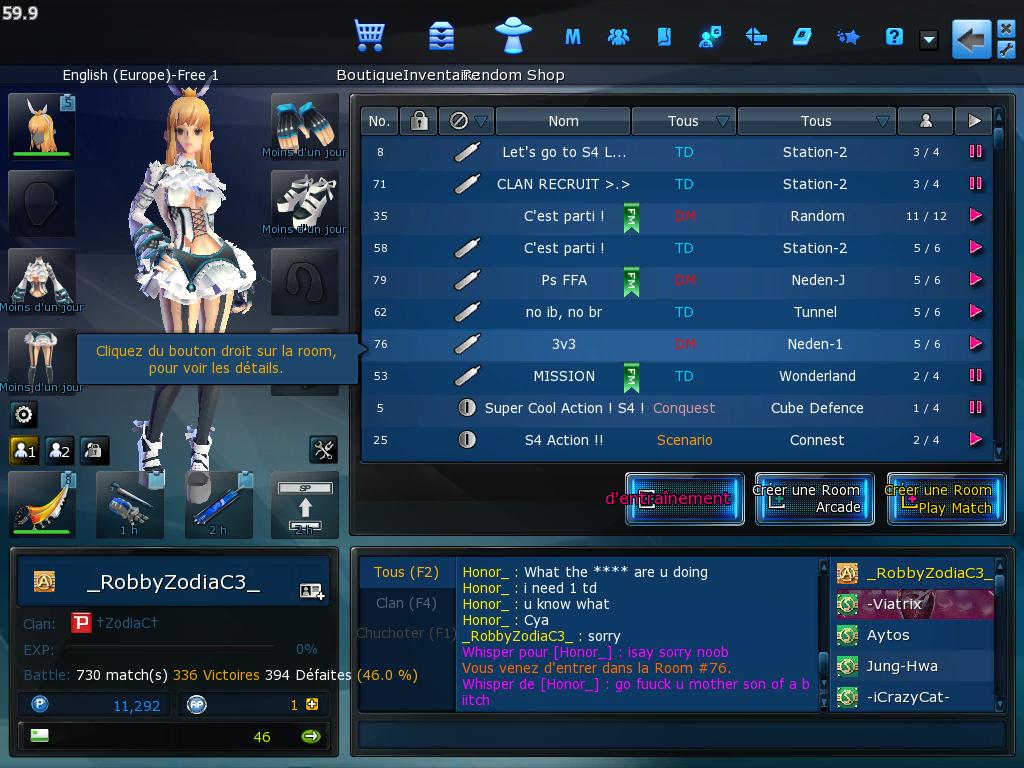This screenshot has height=768, width=1024.
Task: Sort rooms by Nom column
Action: pos(563,121)
